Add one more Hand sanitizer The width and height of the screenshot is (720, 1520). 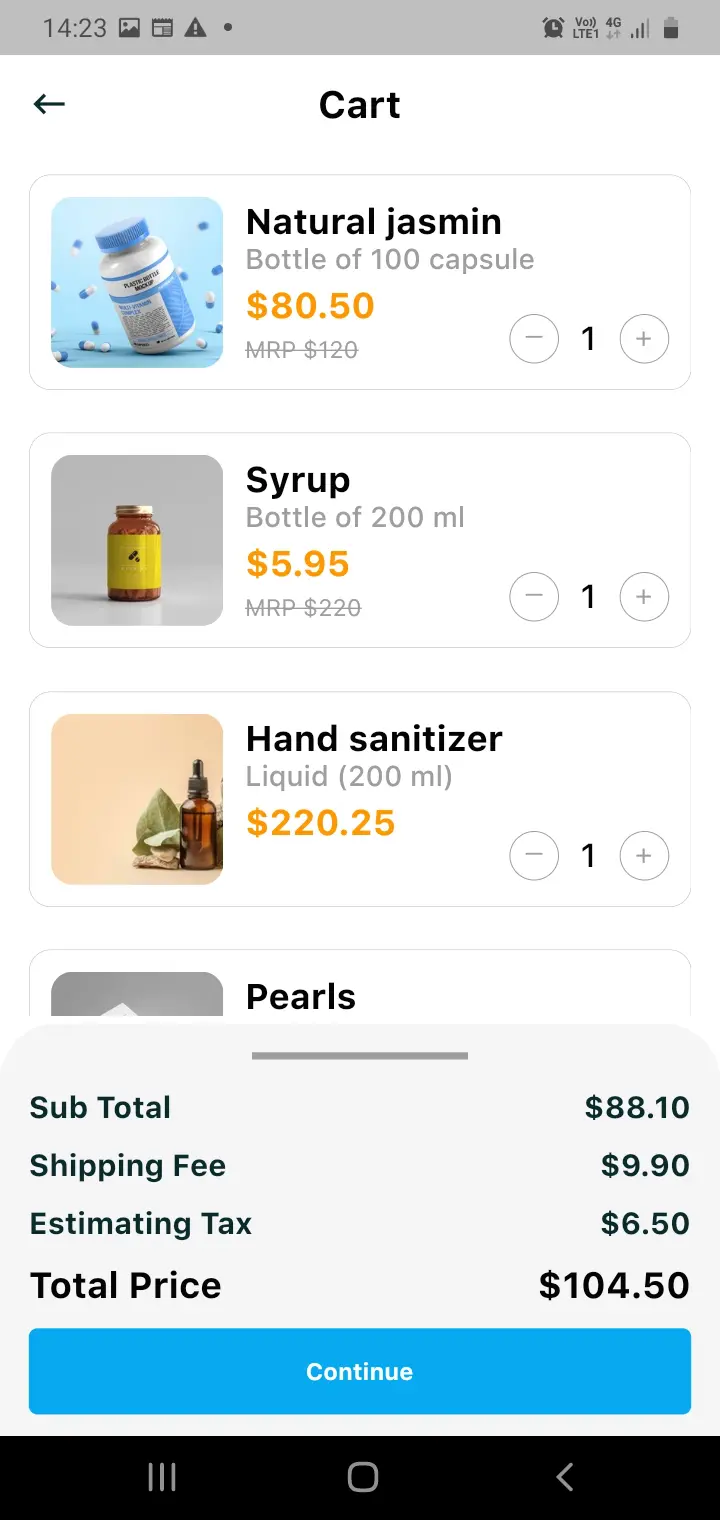click(x=644, y=856)
